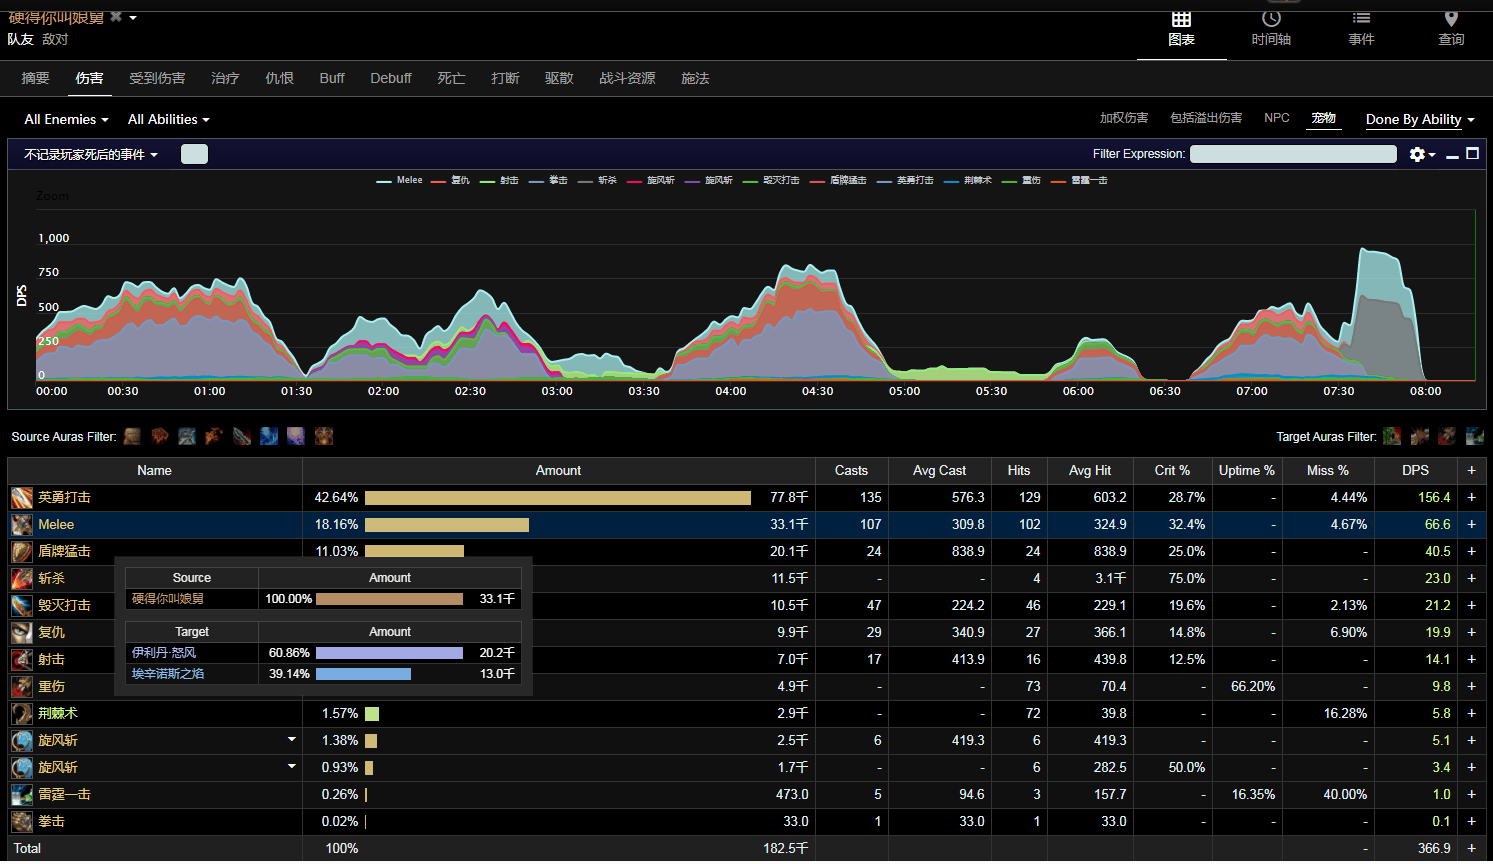The image size is (1493, 864).
Task: Toggle the 荆棘术 legend entry
Action: click(x=969, y=180)
